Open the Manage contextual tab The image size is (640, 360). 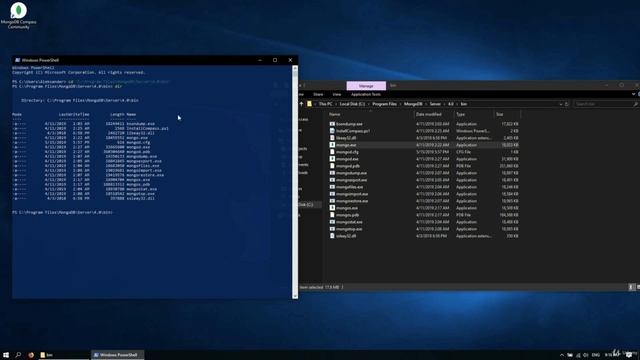pyautogui.click(x=366, y=86)
